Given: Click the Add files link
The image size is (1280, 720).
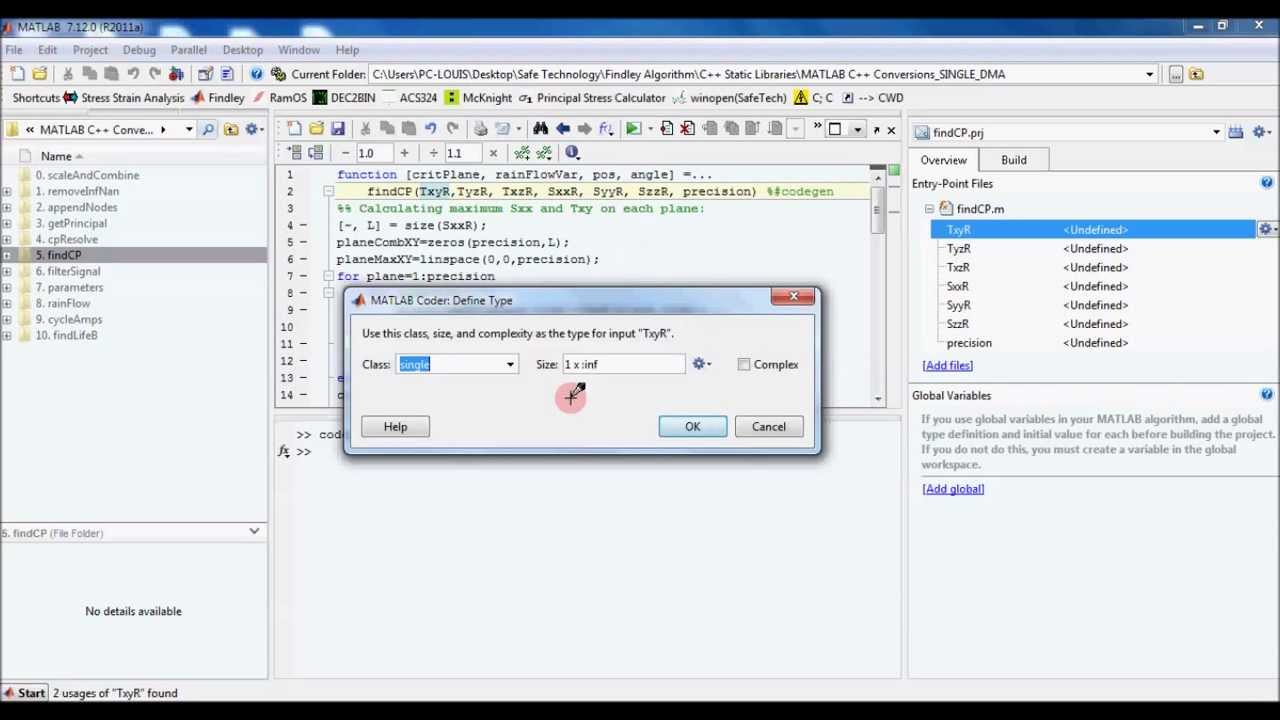Looking at the screenshot, I should click(946, 365).
